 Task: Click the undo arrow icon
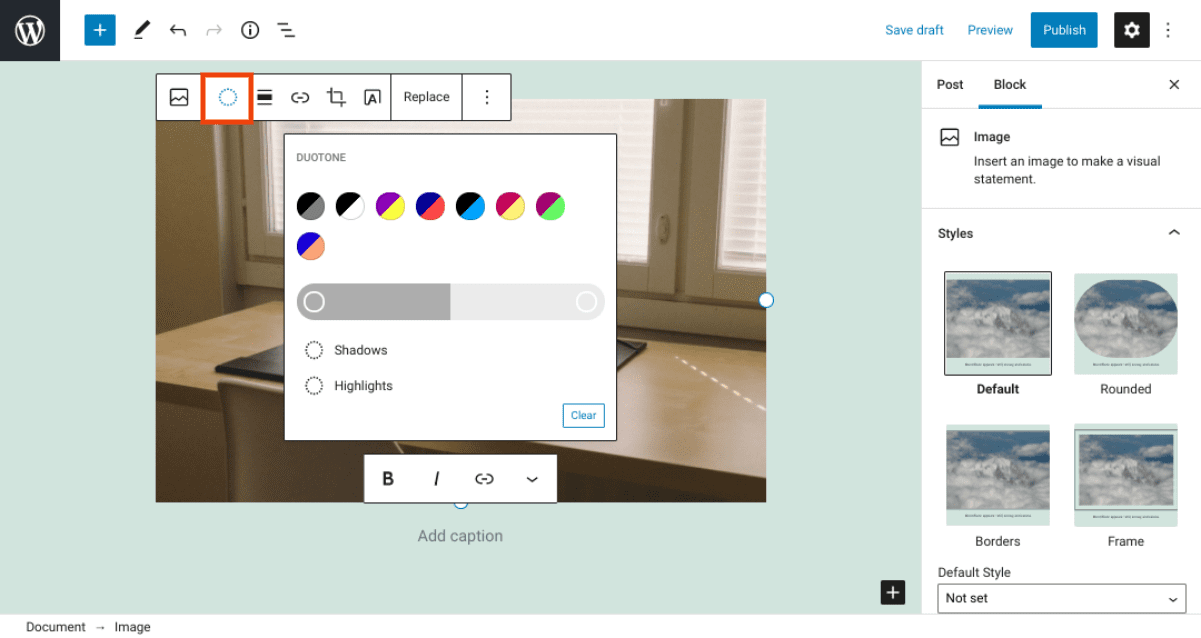tap(178, 30)
